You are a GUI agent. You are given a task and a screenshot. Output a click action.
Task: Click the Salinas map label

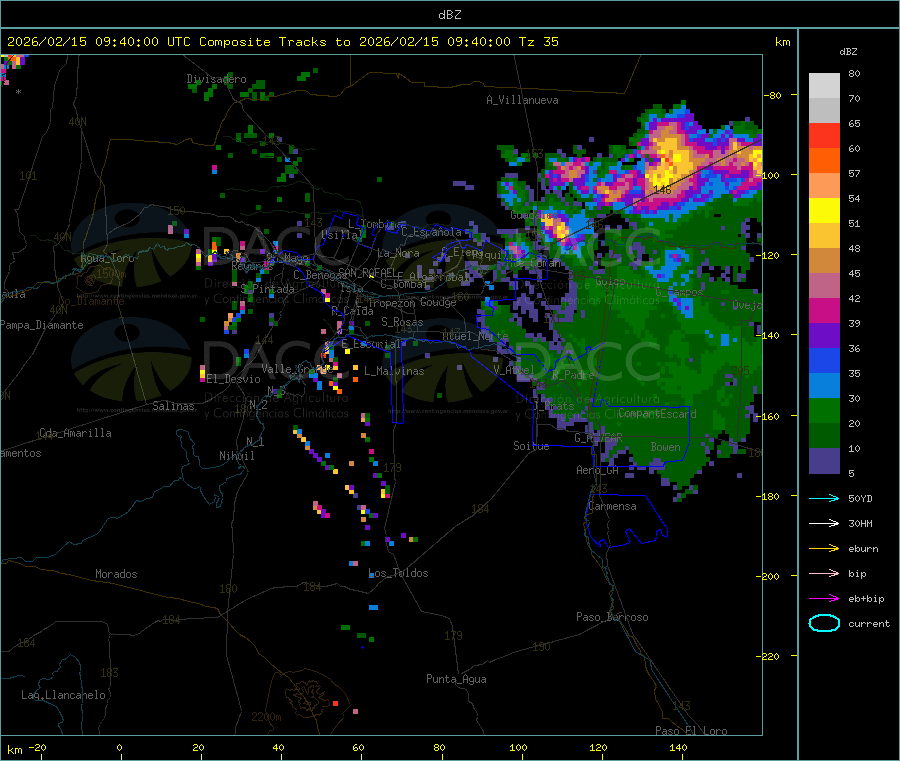[173, 406]
